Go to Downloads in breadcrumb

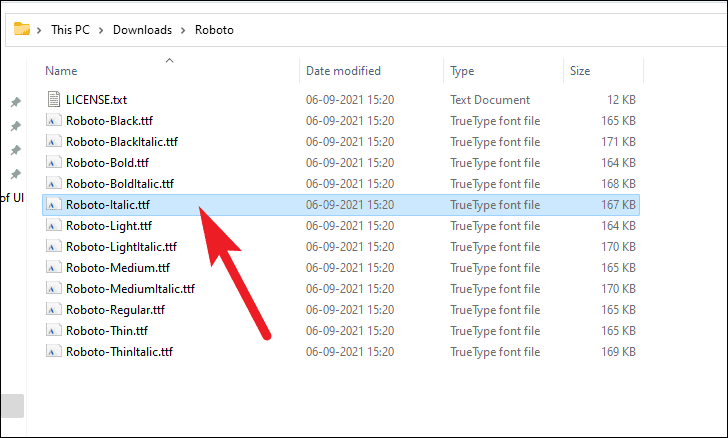click(142, 30)
